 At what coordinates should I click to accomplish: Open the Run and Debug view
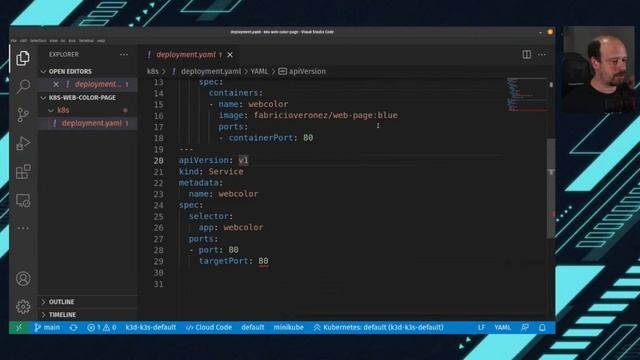point(23,143)
